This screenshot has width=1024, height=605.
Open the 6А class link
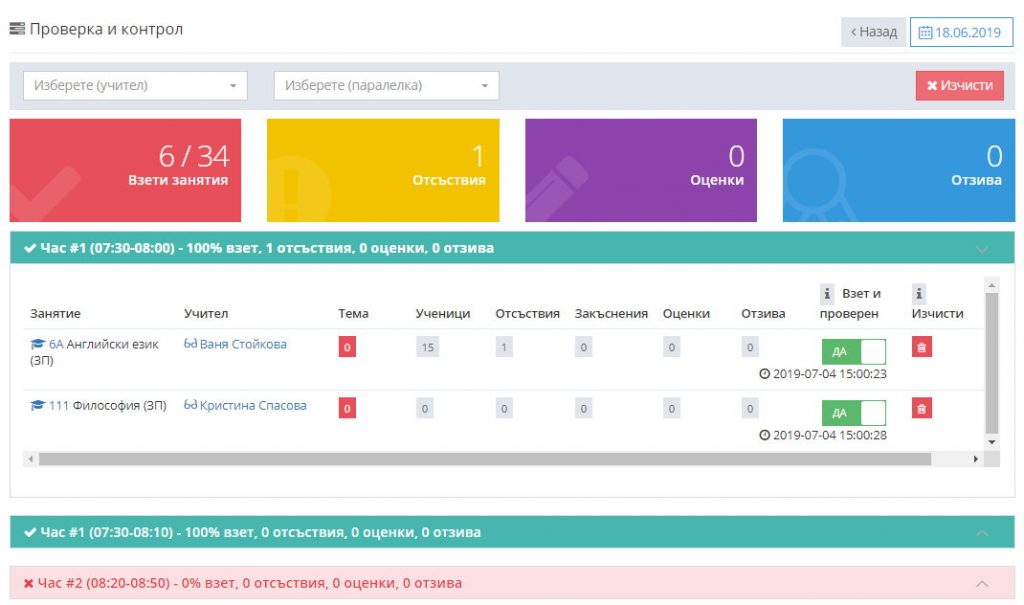(x=56, y=344)
